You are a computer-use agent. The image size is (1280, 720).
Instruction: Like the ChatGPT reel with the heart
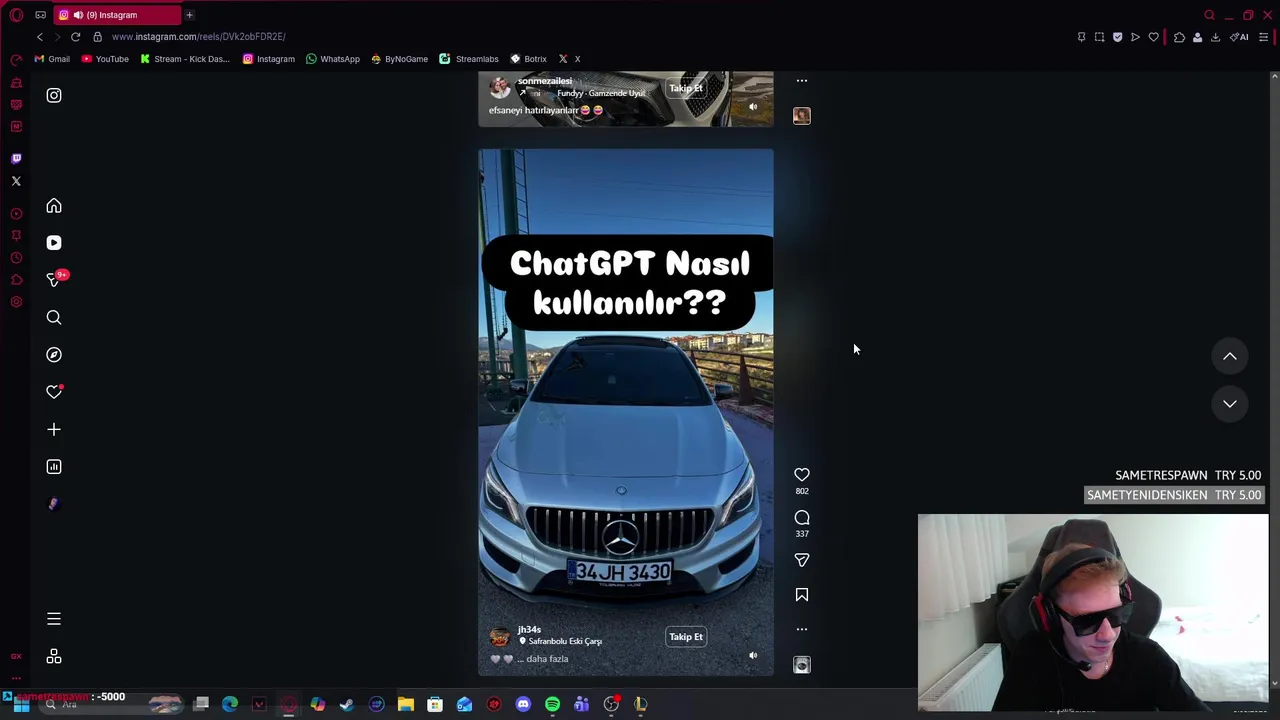(802, 475)
